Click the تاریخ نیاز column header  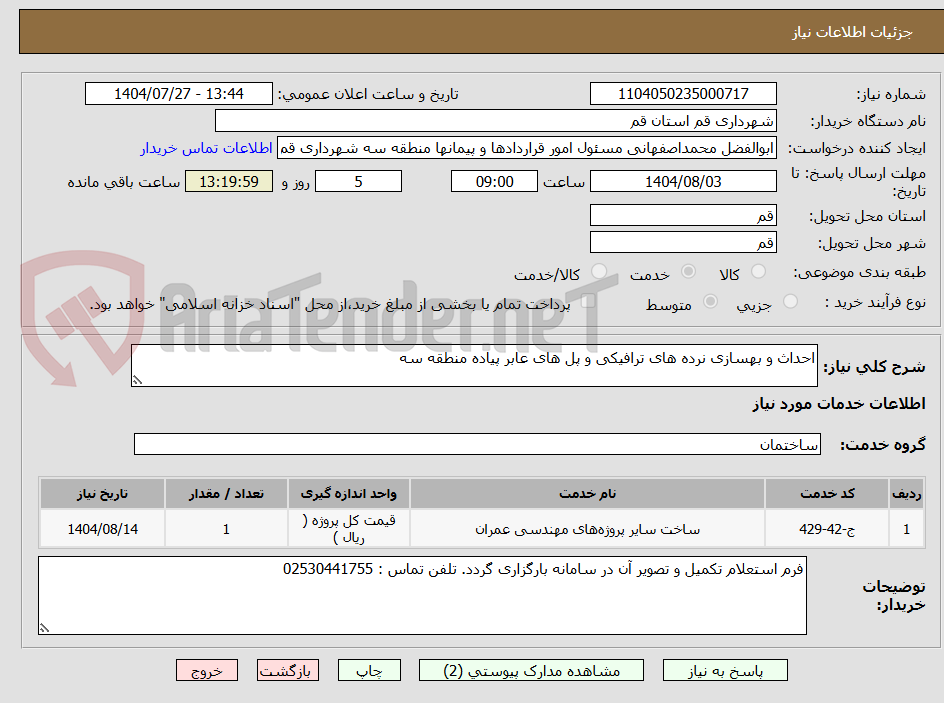click(102, 494)
